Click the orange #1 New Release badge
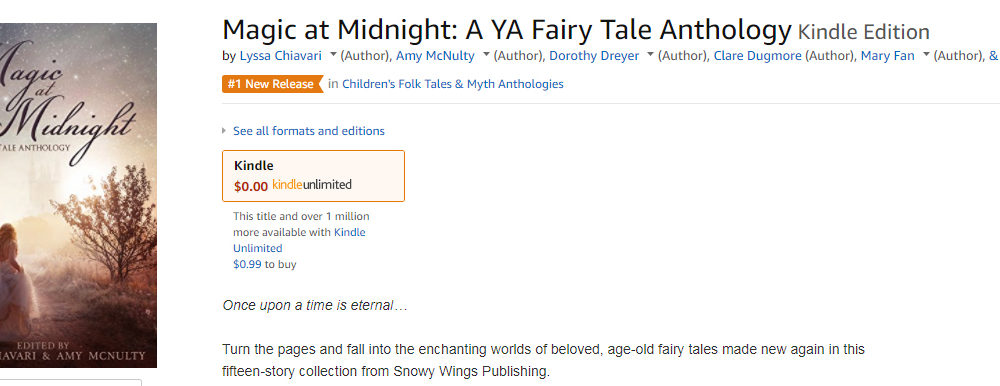Image resolution: width=1000 pixels, height=386 pixels. 272,84
